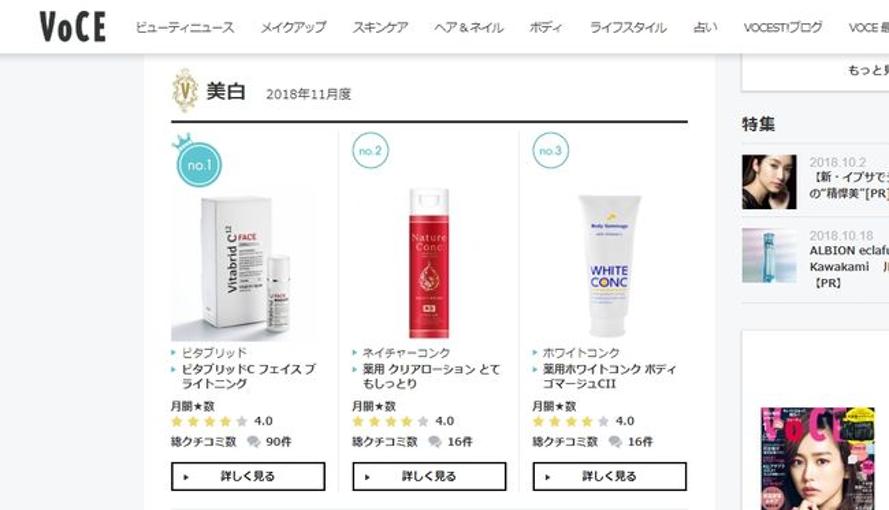Click the gold V emblem beside 美白
The image size is (889, 510).
[185, 91]
